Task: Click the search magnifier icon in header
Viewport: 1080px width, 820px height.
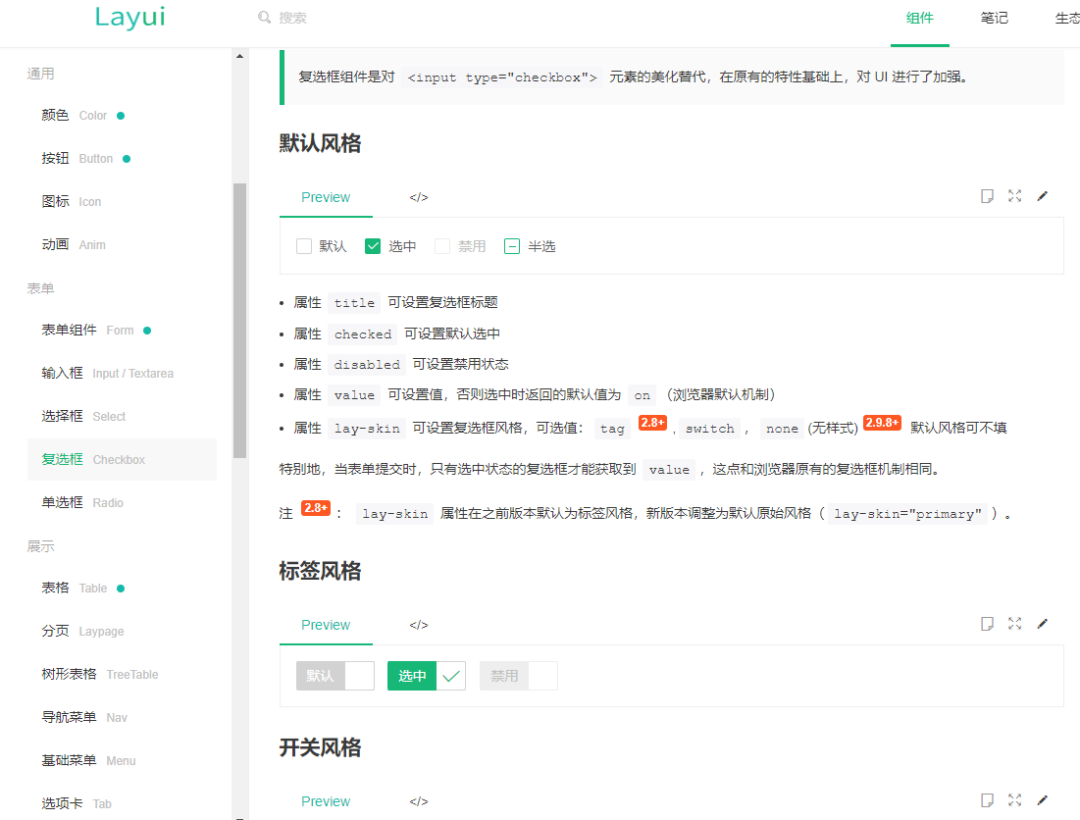Action: 265,18
